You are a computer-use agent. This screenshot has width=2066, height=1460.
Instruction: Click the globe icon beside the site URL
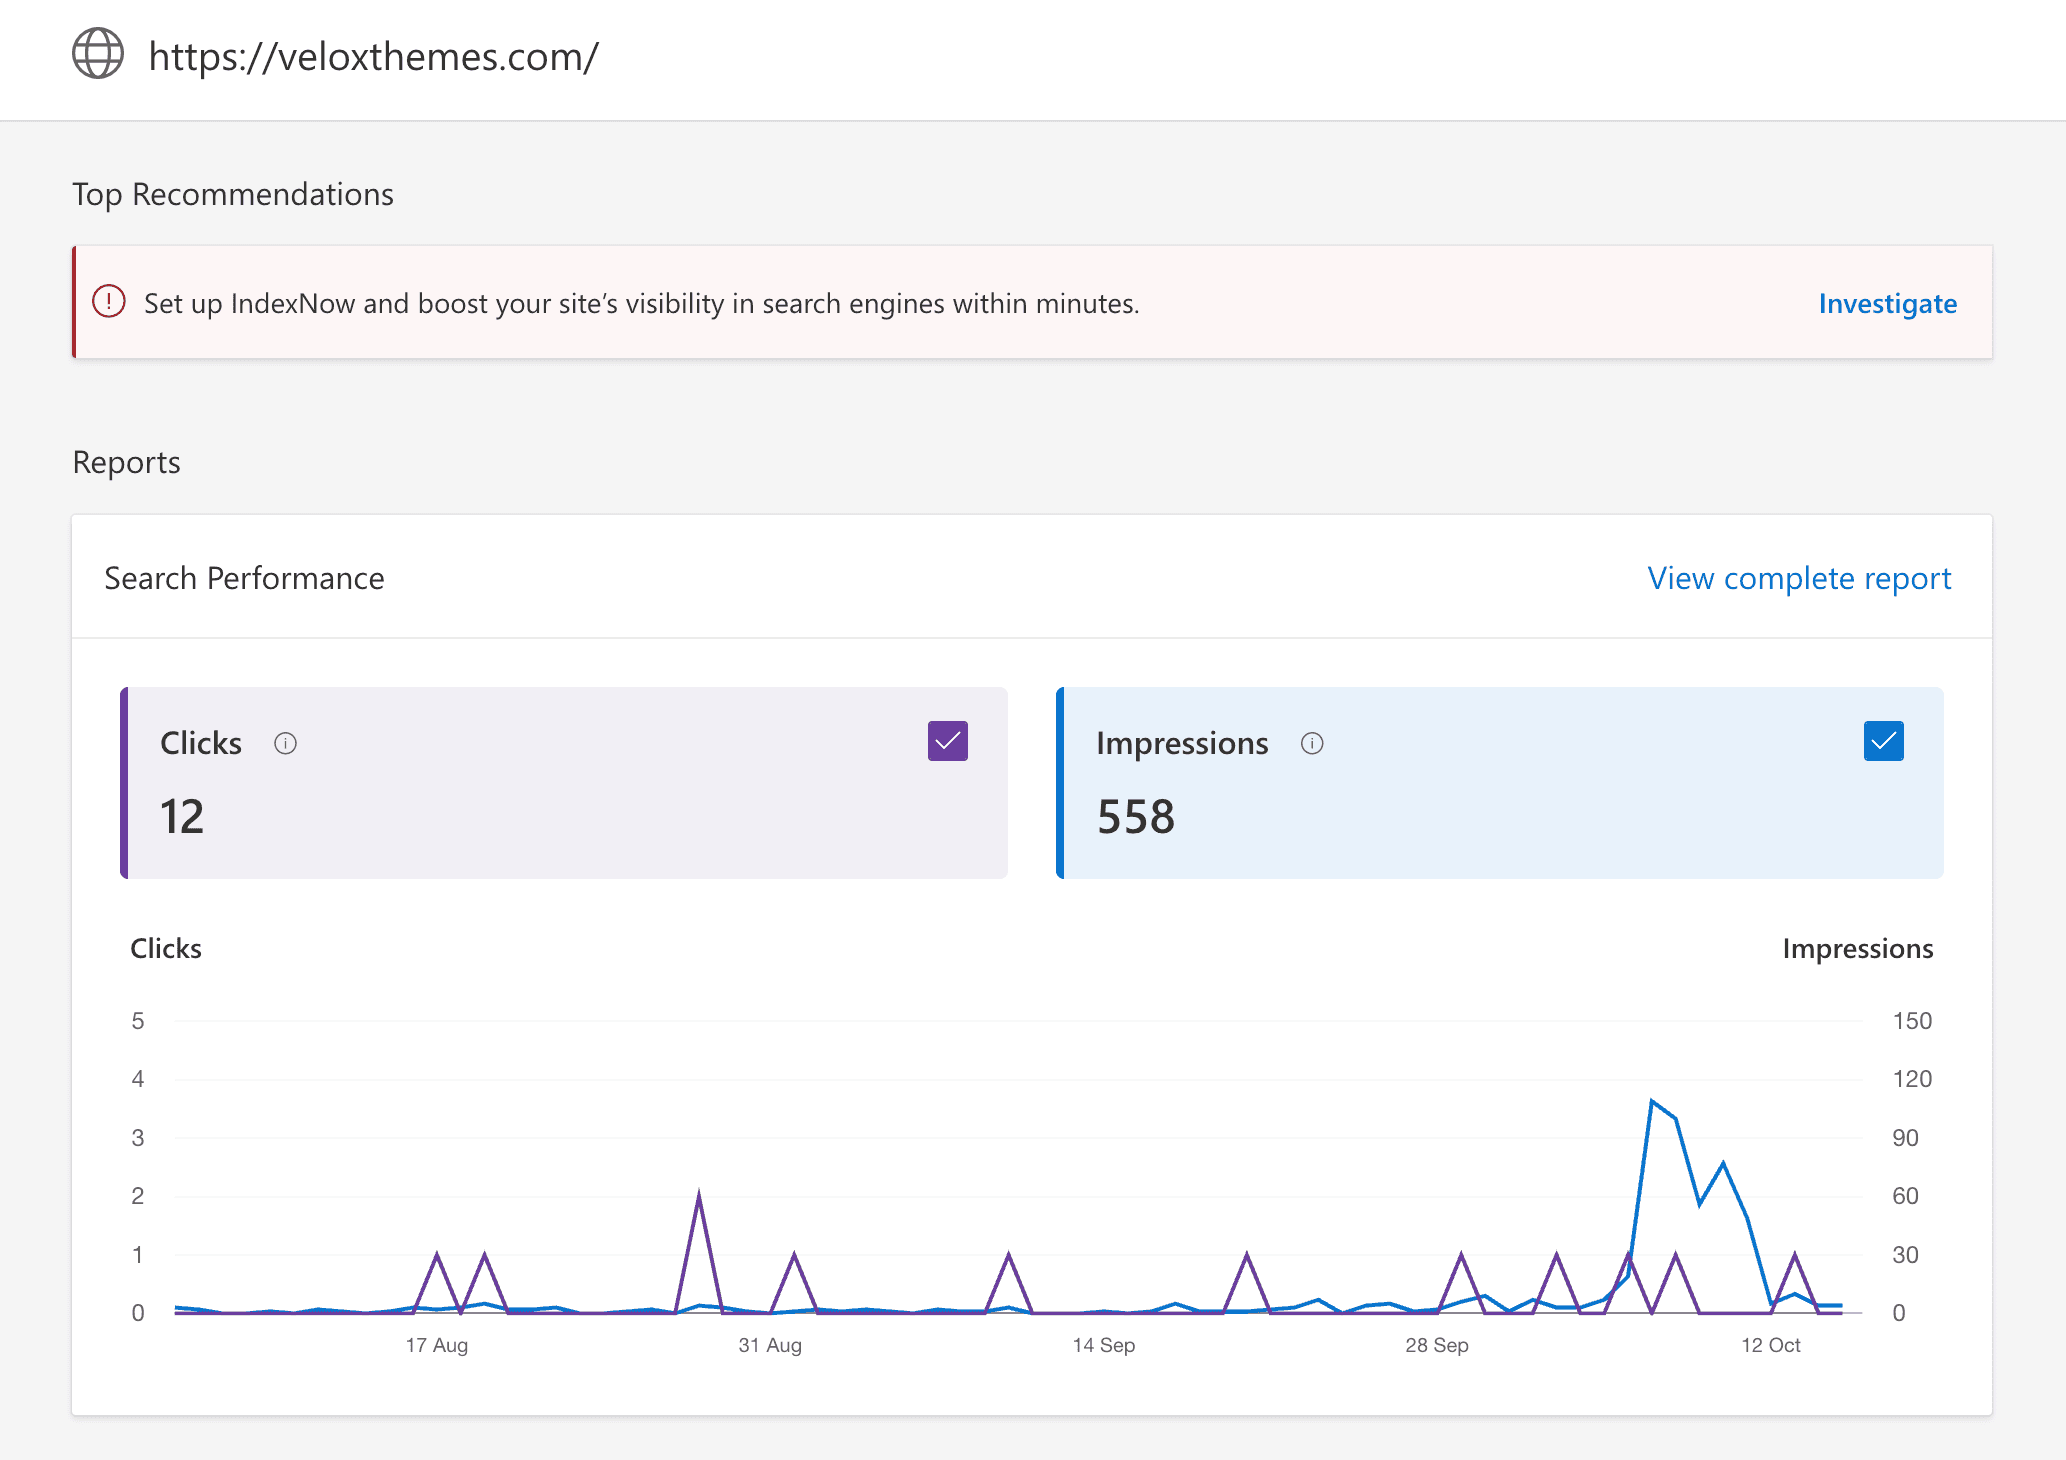click(x=98, y=57)
